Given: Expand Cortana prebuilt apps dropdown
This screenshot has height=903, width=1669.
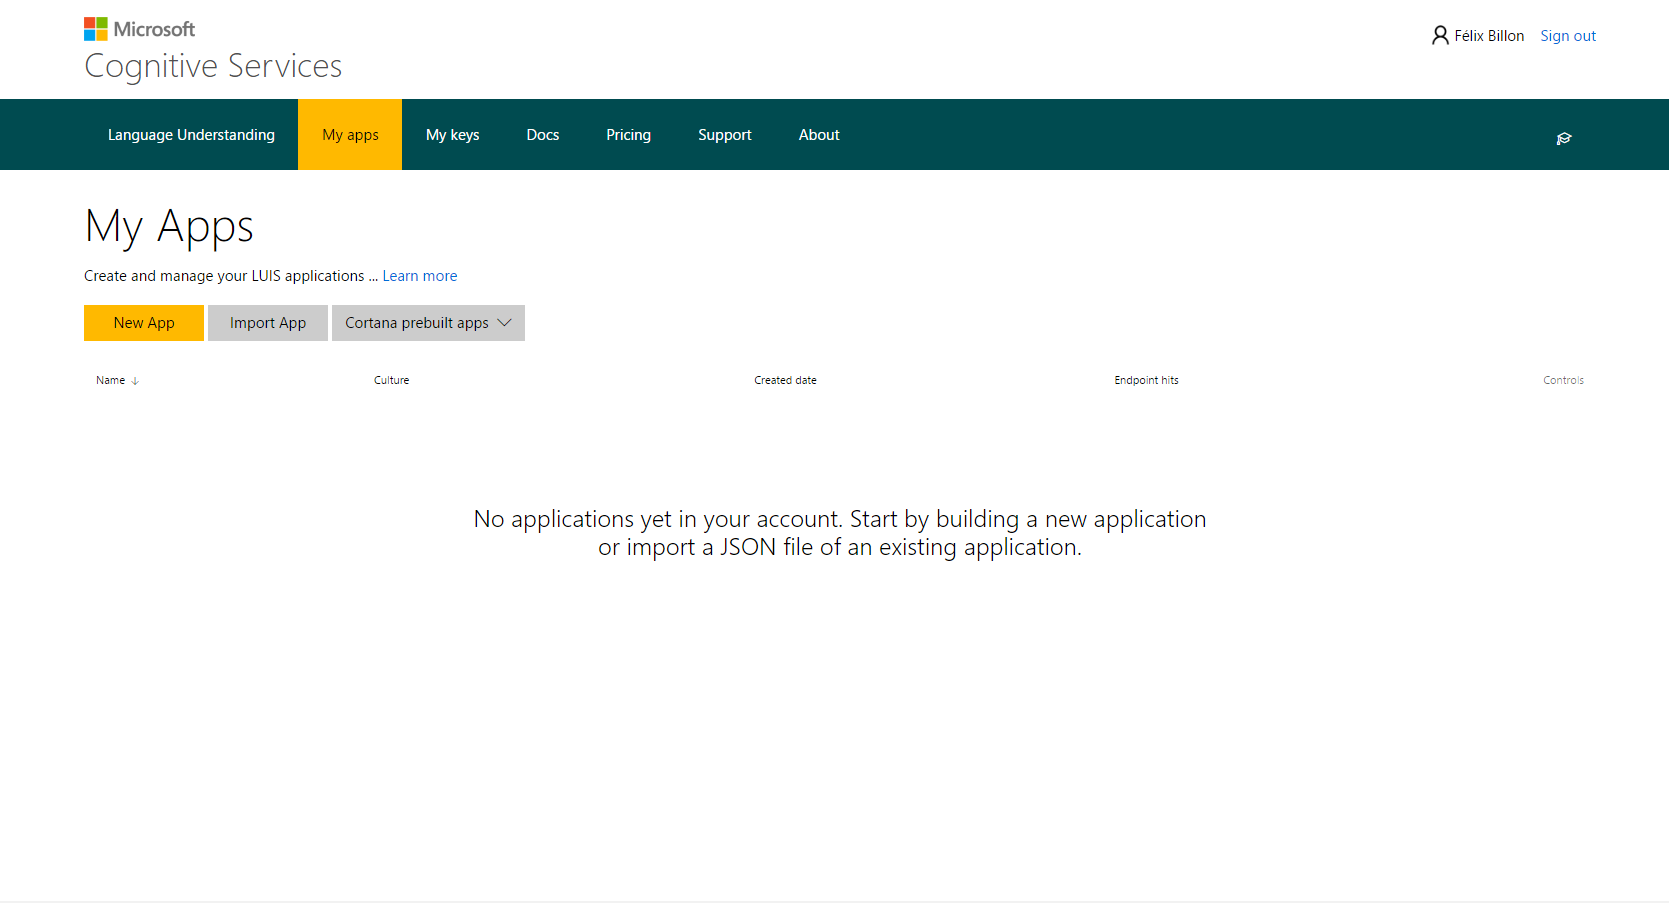Looking at the screenshot, I should [x=428, y=323].
